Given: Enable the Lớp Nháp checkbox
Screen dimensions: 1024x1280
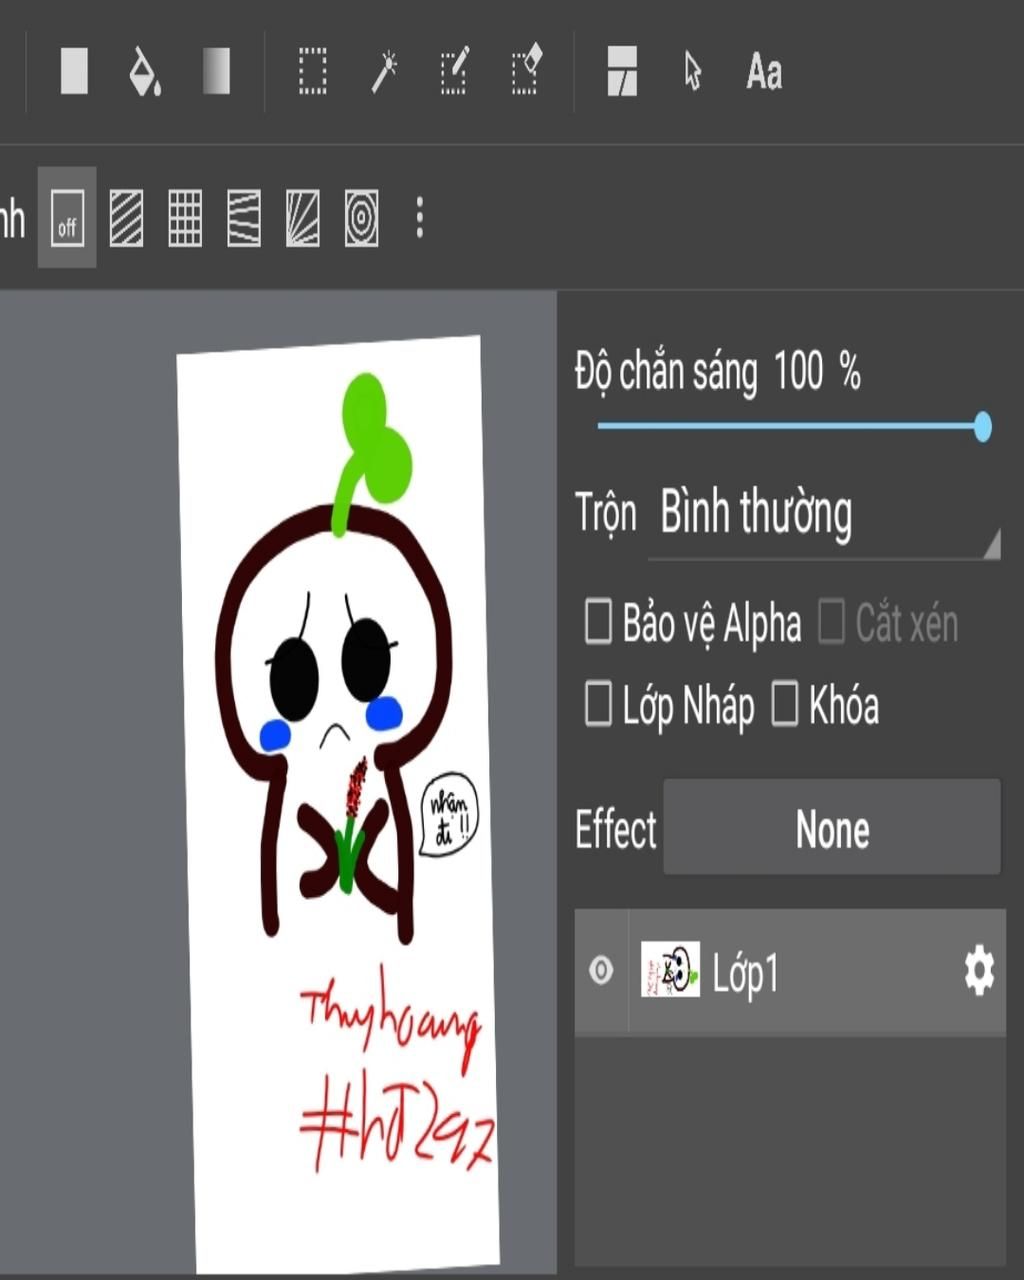Looking at the screenshot, I should [x=598, y=704].
